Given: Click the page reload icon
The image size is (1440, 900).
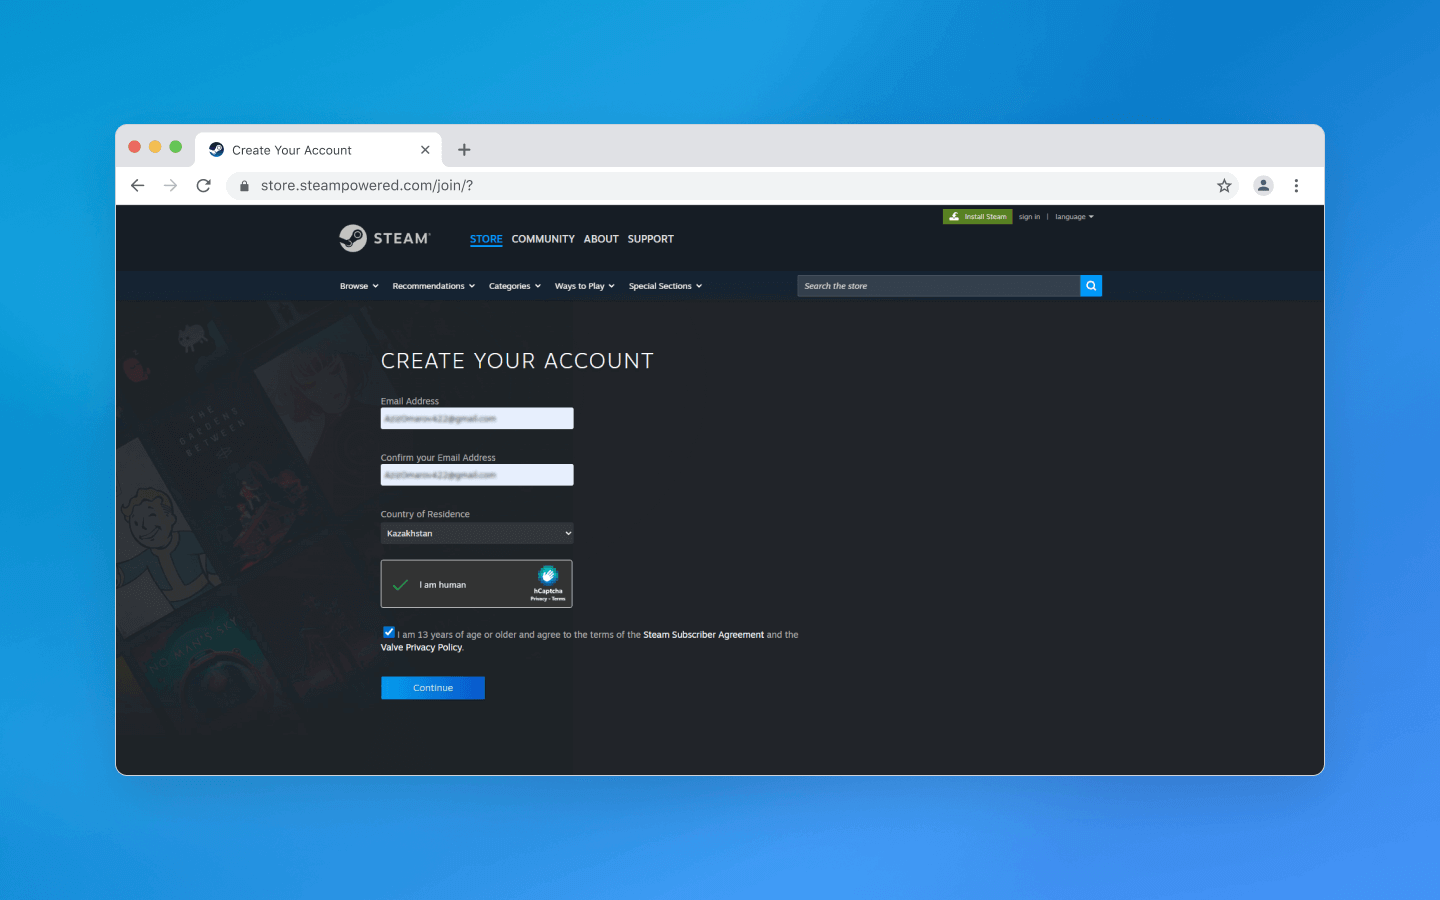Looking at the screenshot, I should pyautogui.click(x=203, y=185).
